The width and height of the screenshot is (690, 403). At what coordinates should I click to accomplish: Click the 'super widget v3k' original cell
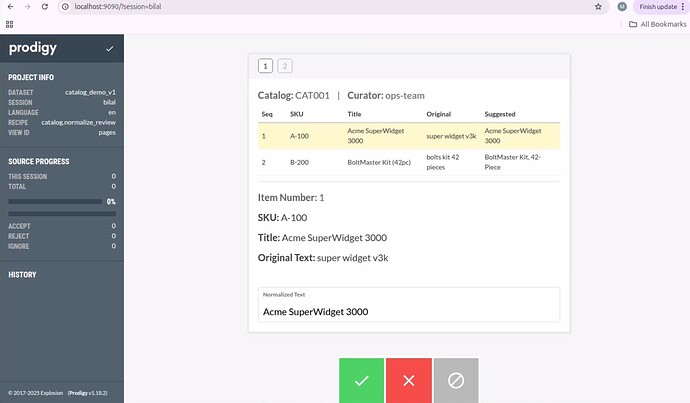pyautogui.click(x=451, y=136)
